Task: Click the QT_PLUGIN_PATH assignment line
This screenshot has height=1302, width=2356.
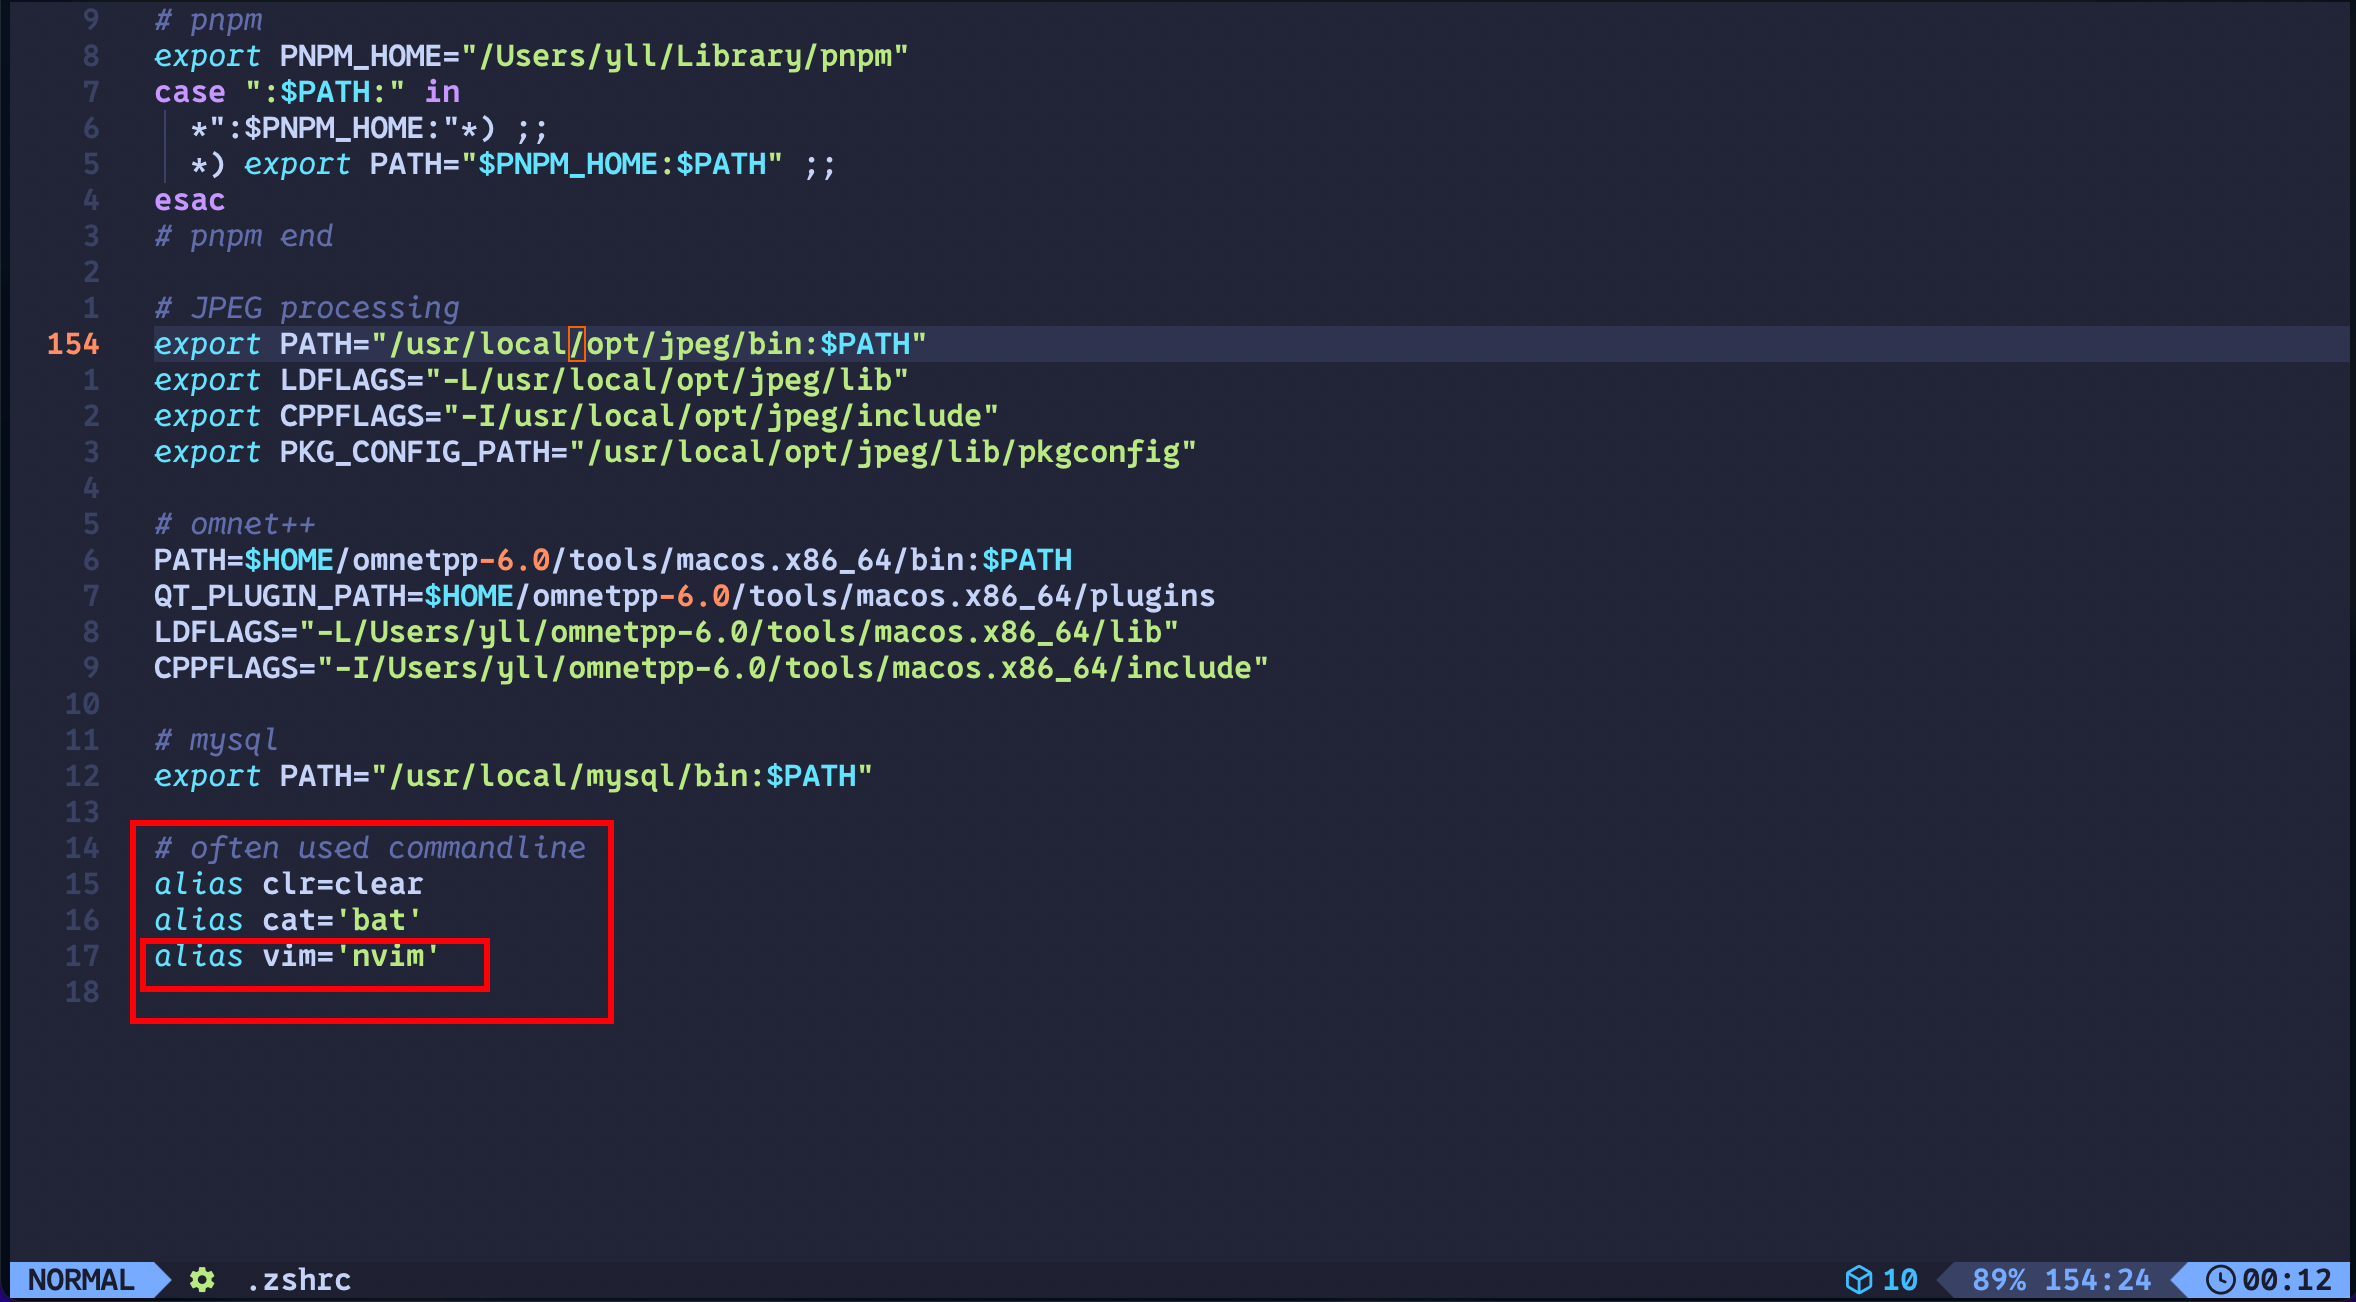Action: 684,597
